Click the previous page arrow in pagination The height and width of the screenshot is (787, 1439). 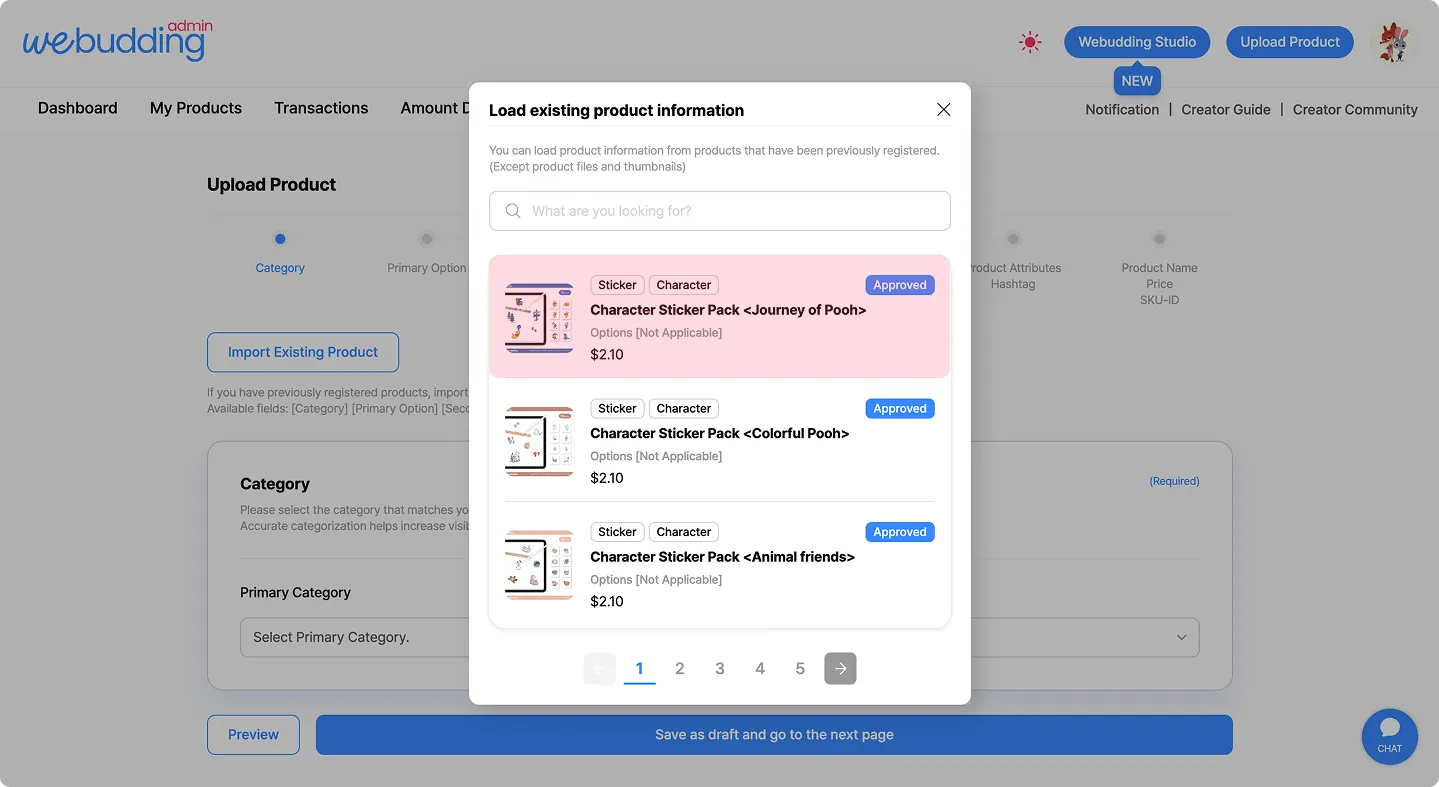tap(599, 669)
